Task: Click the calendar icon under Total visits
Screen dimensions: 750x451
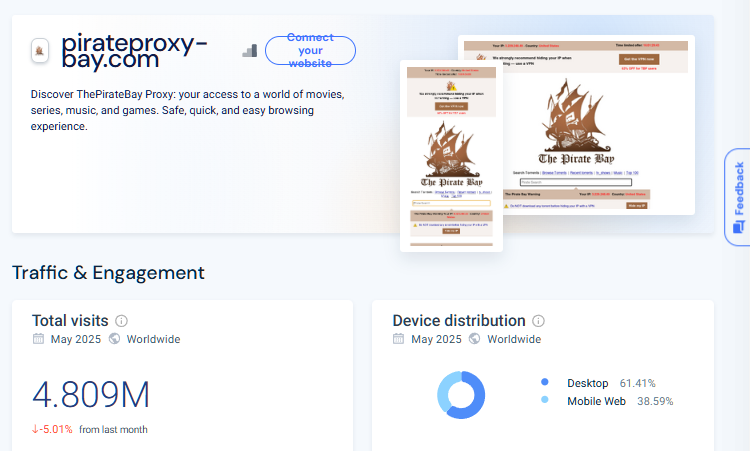Action: click(38, 339)
